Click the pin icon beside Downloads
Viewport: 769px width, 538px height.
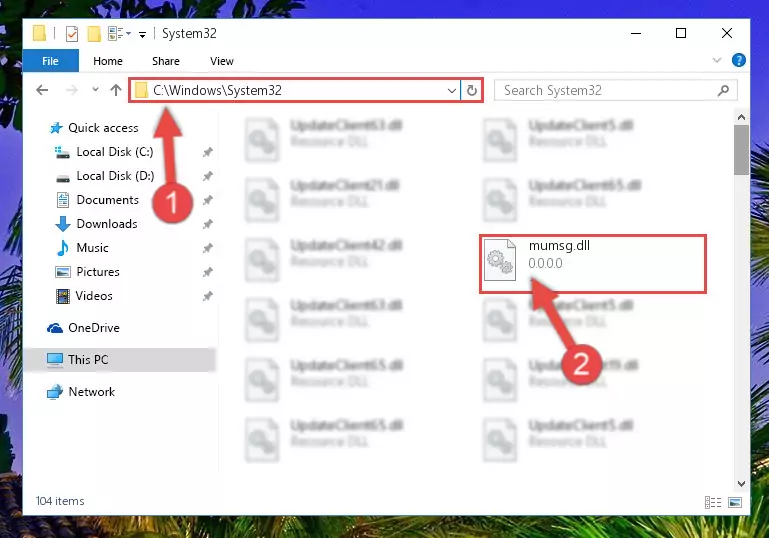(208, 224)
